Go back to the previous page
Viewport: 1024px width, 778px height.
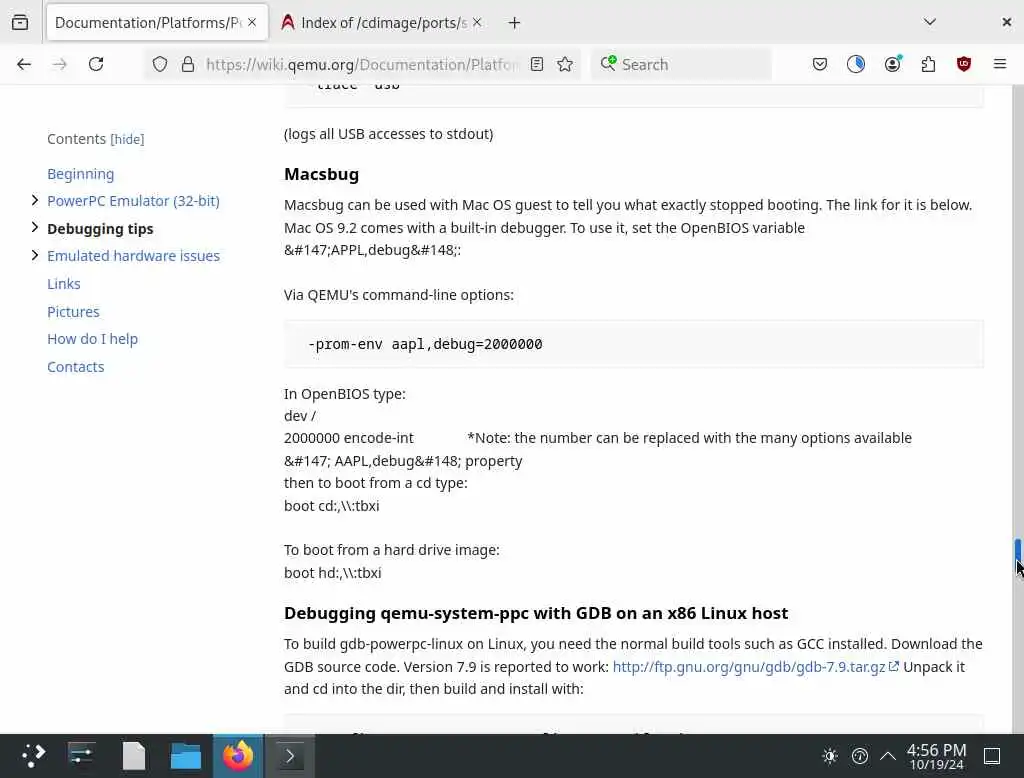coord(24,64)
